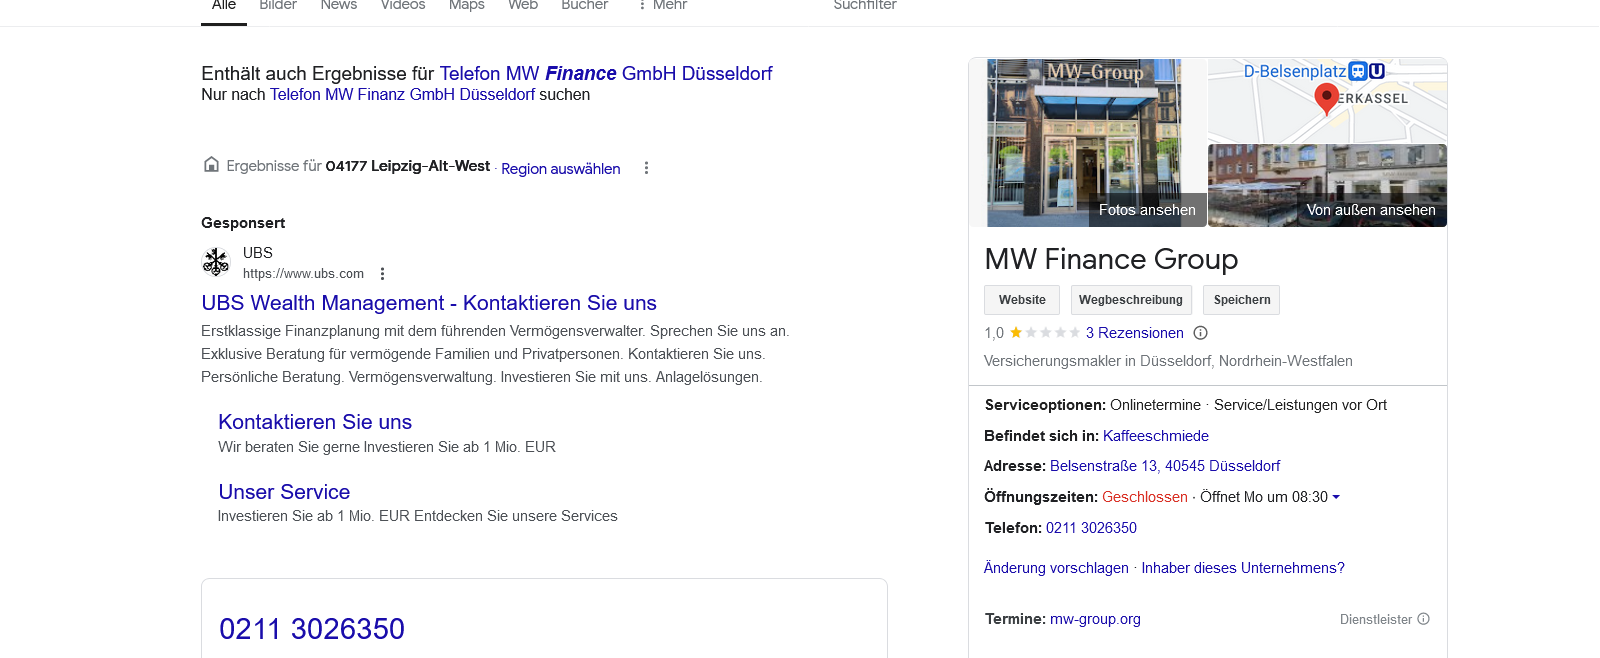
Task: Click the info icon beside 3 Rezensionen
Action: click(1200, 333)
